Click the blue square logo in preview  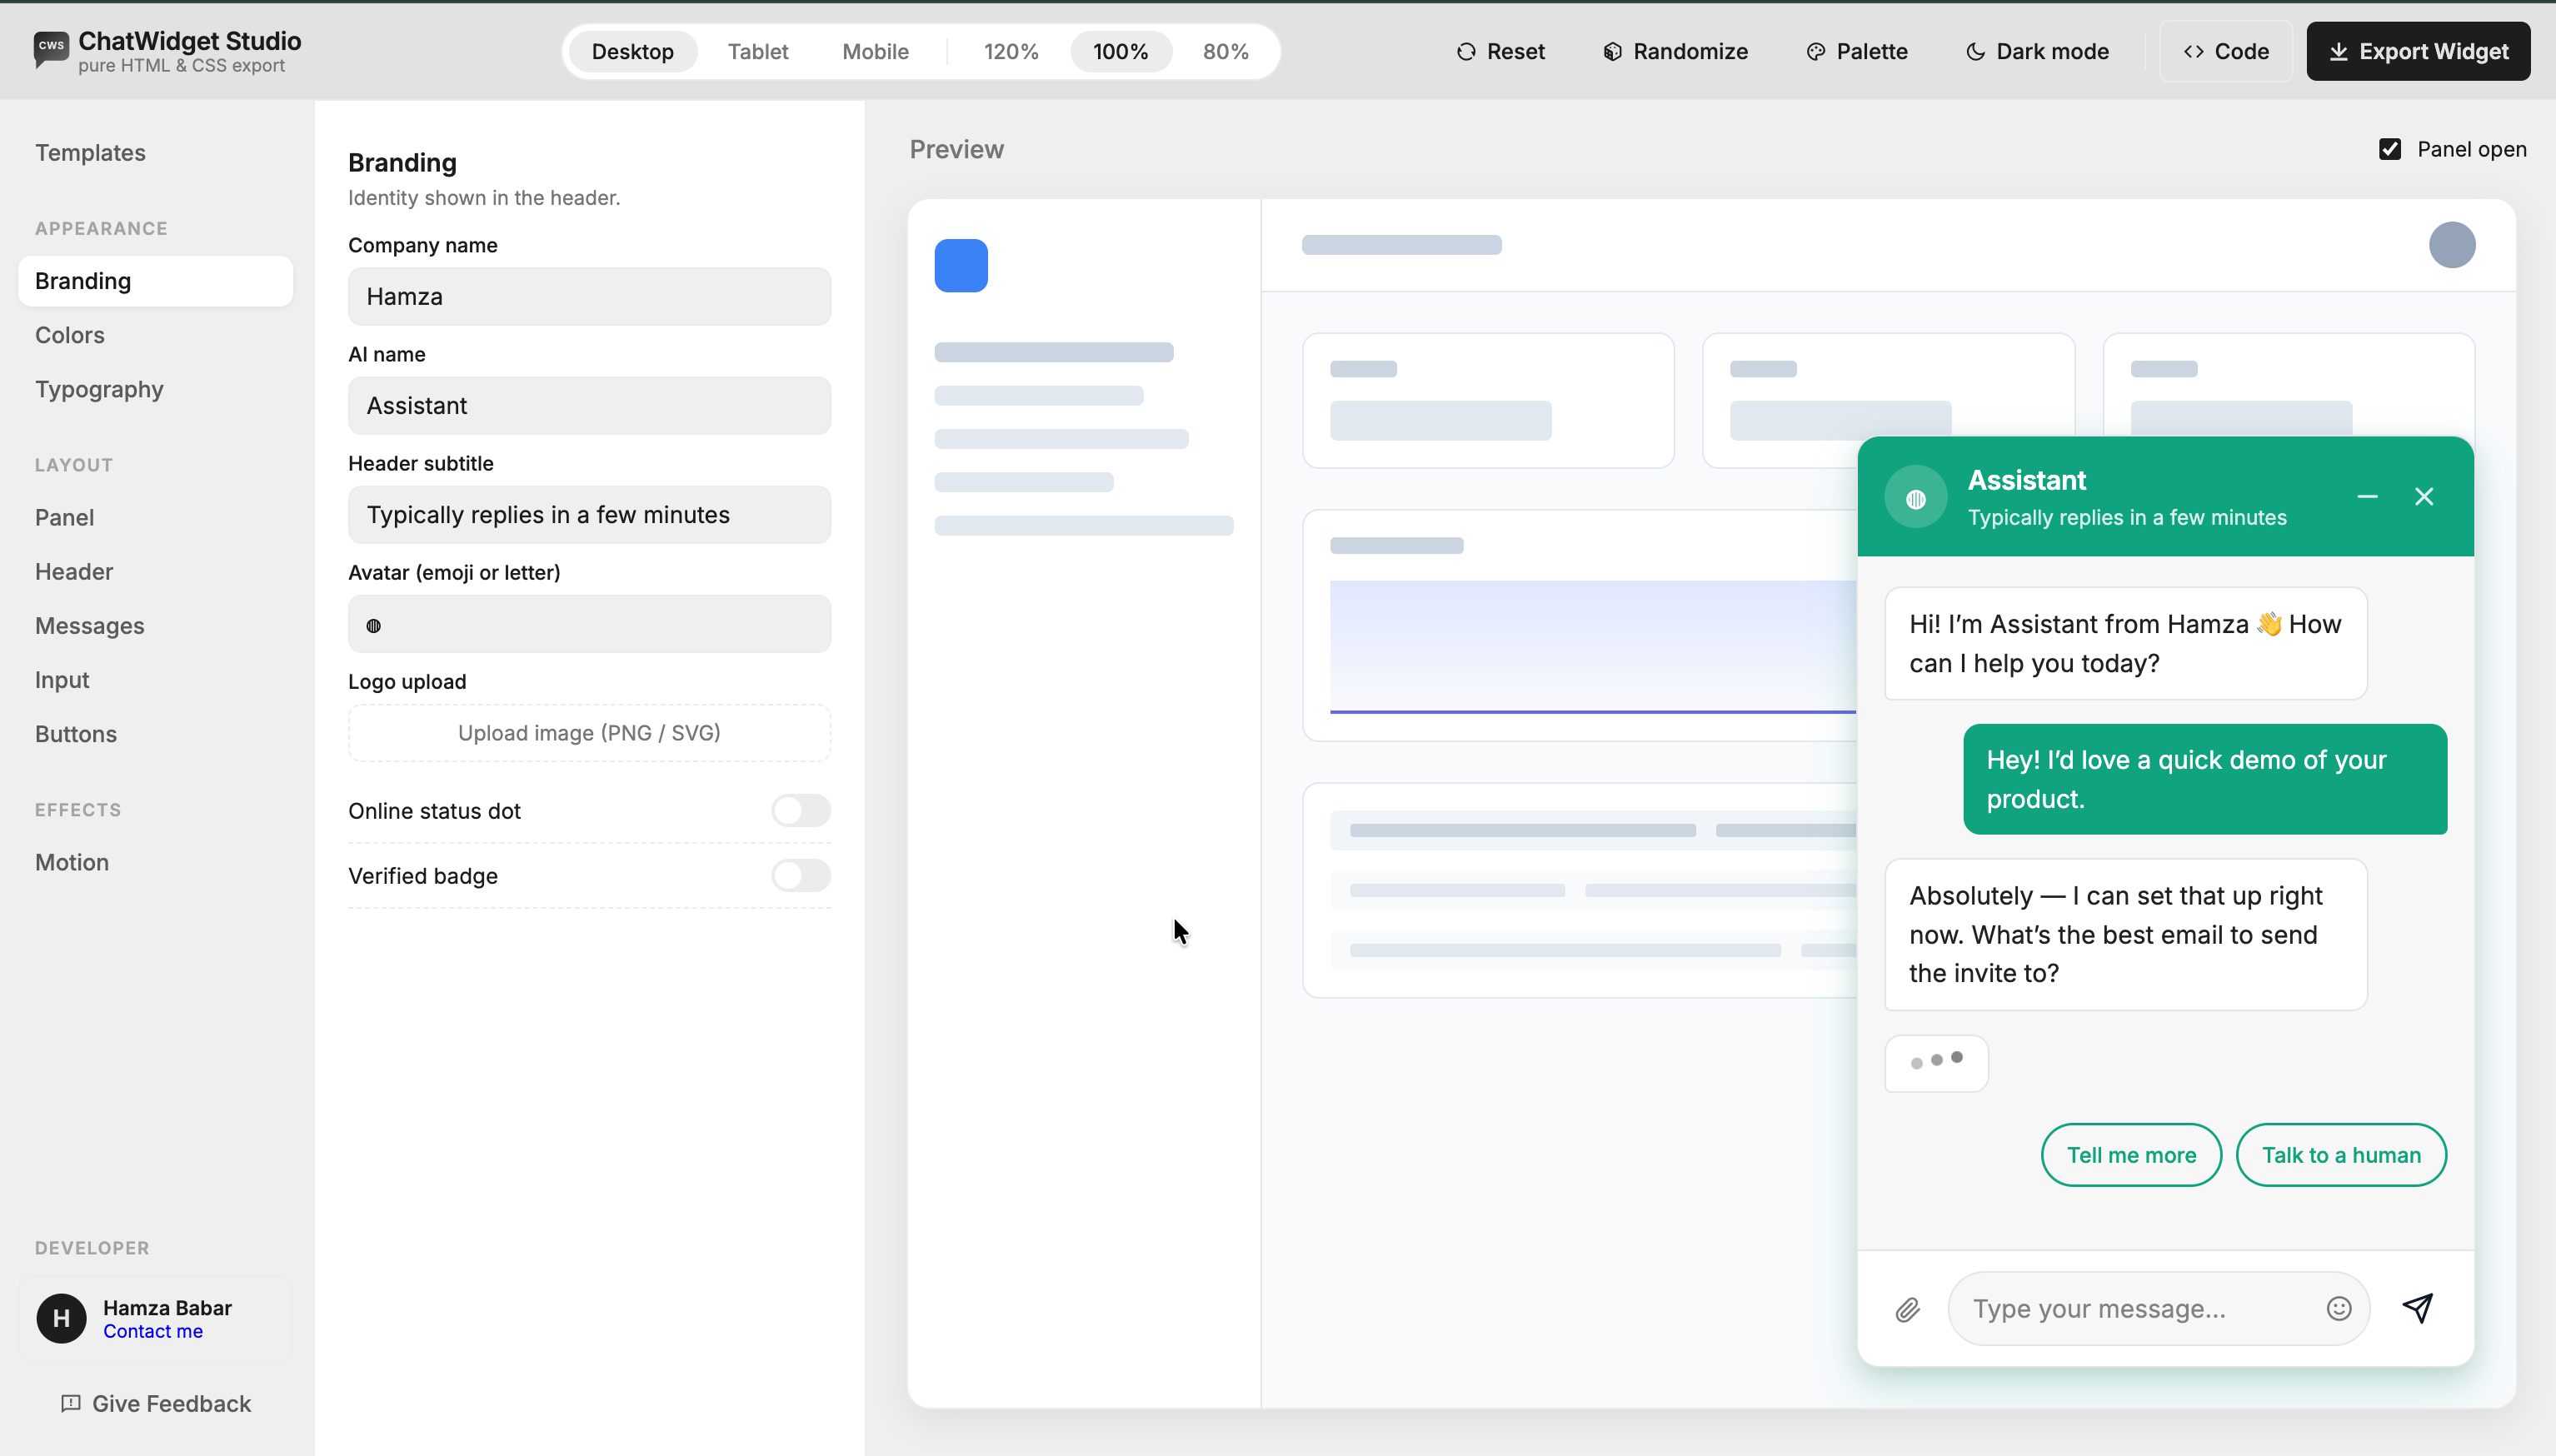click(961, 265)
